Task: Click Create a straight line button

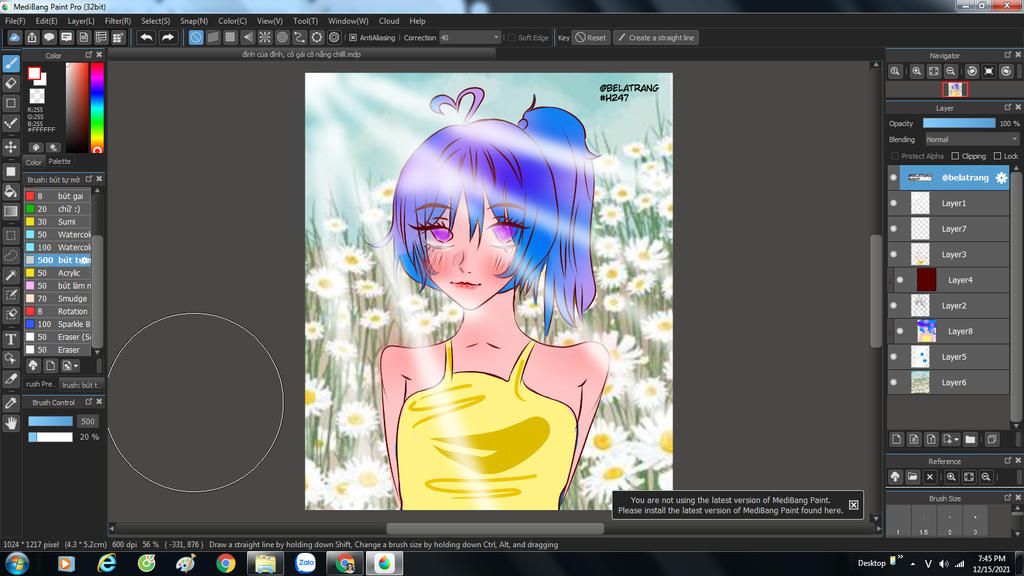Action: click(656, 38)
